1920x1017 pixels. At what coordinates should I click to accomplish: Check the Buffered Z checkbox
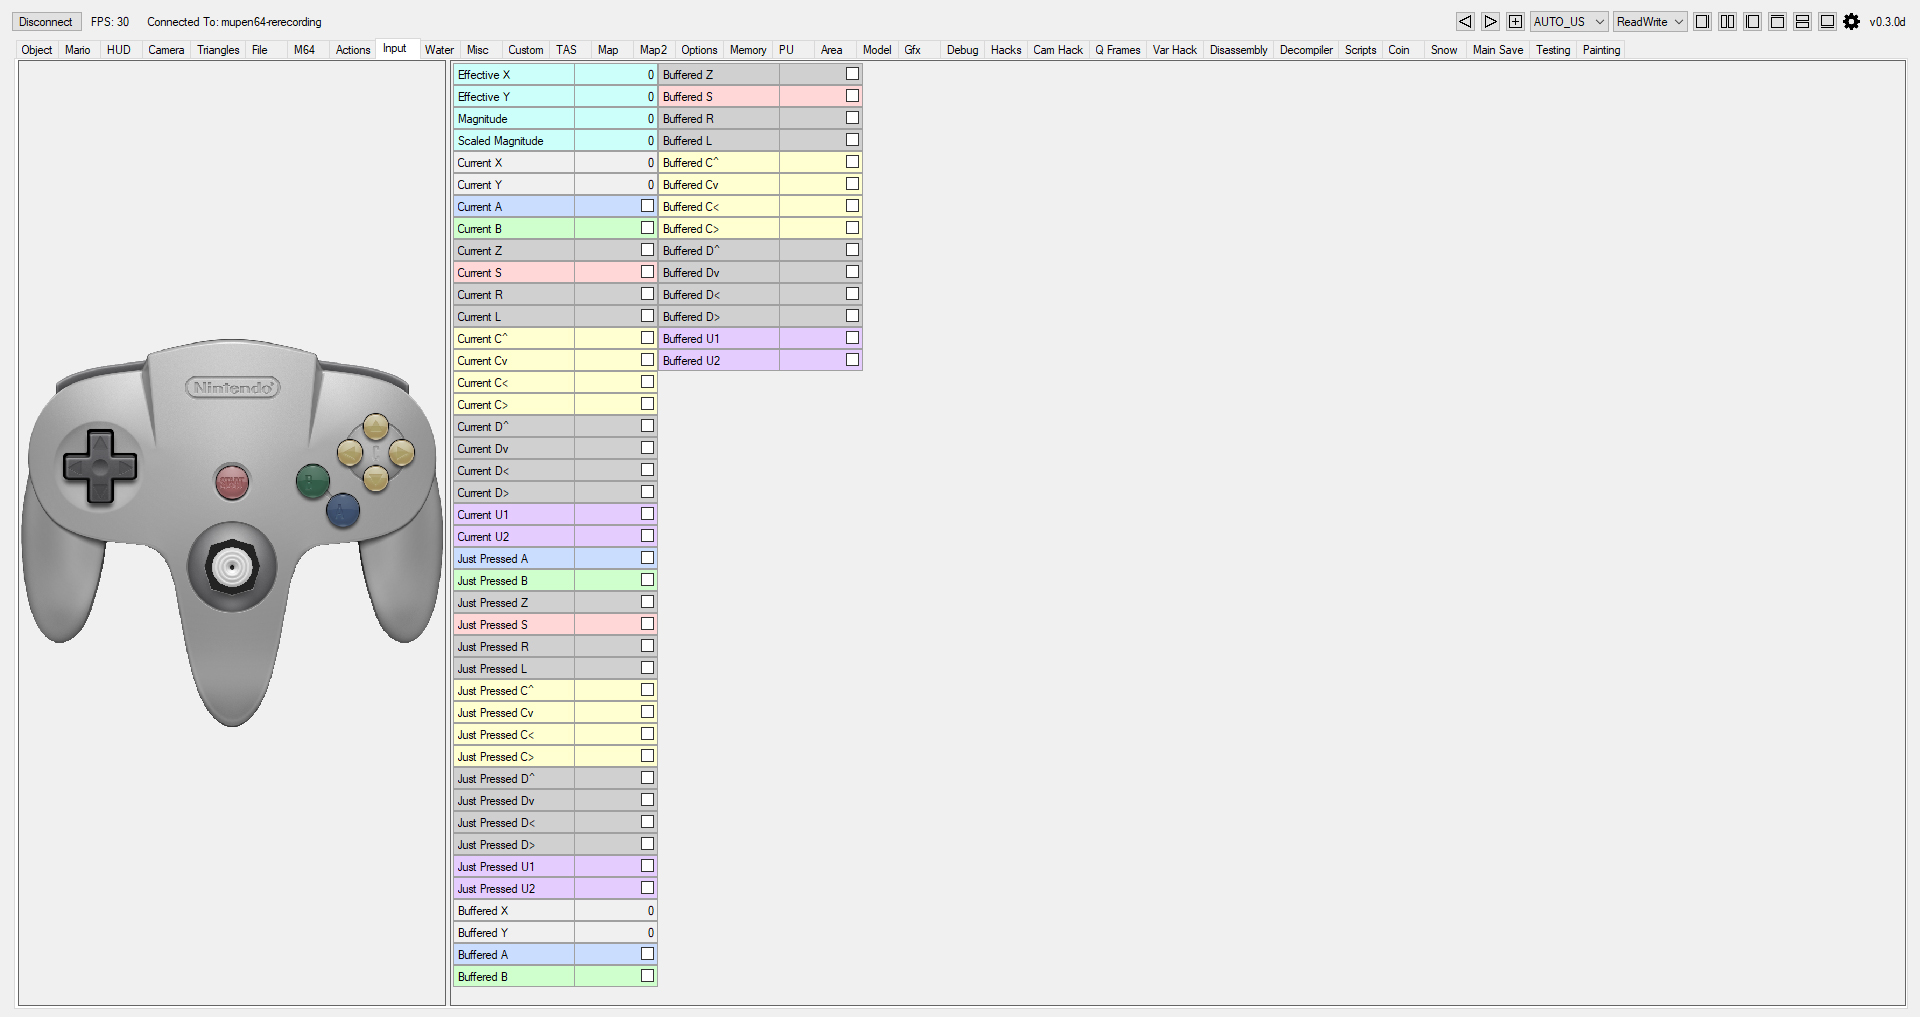[x=852, y=74]
